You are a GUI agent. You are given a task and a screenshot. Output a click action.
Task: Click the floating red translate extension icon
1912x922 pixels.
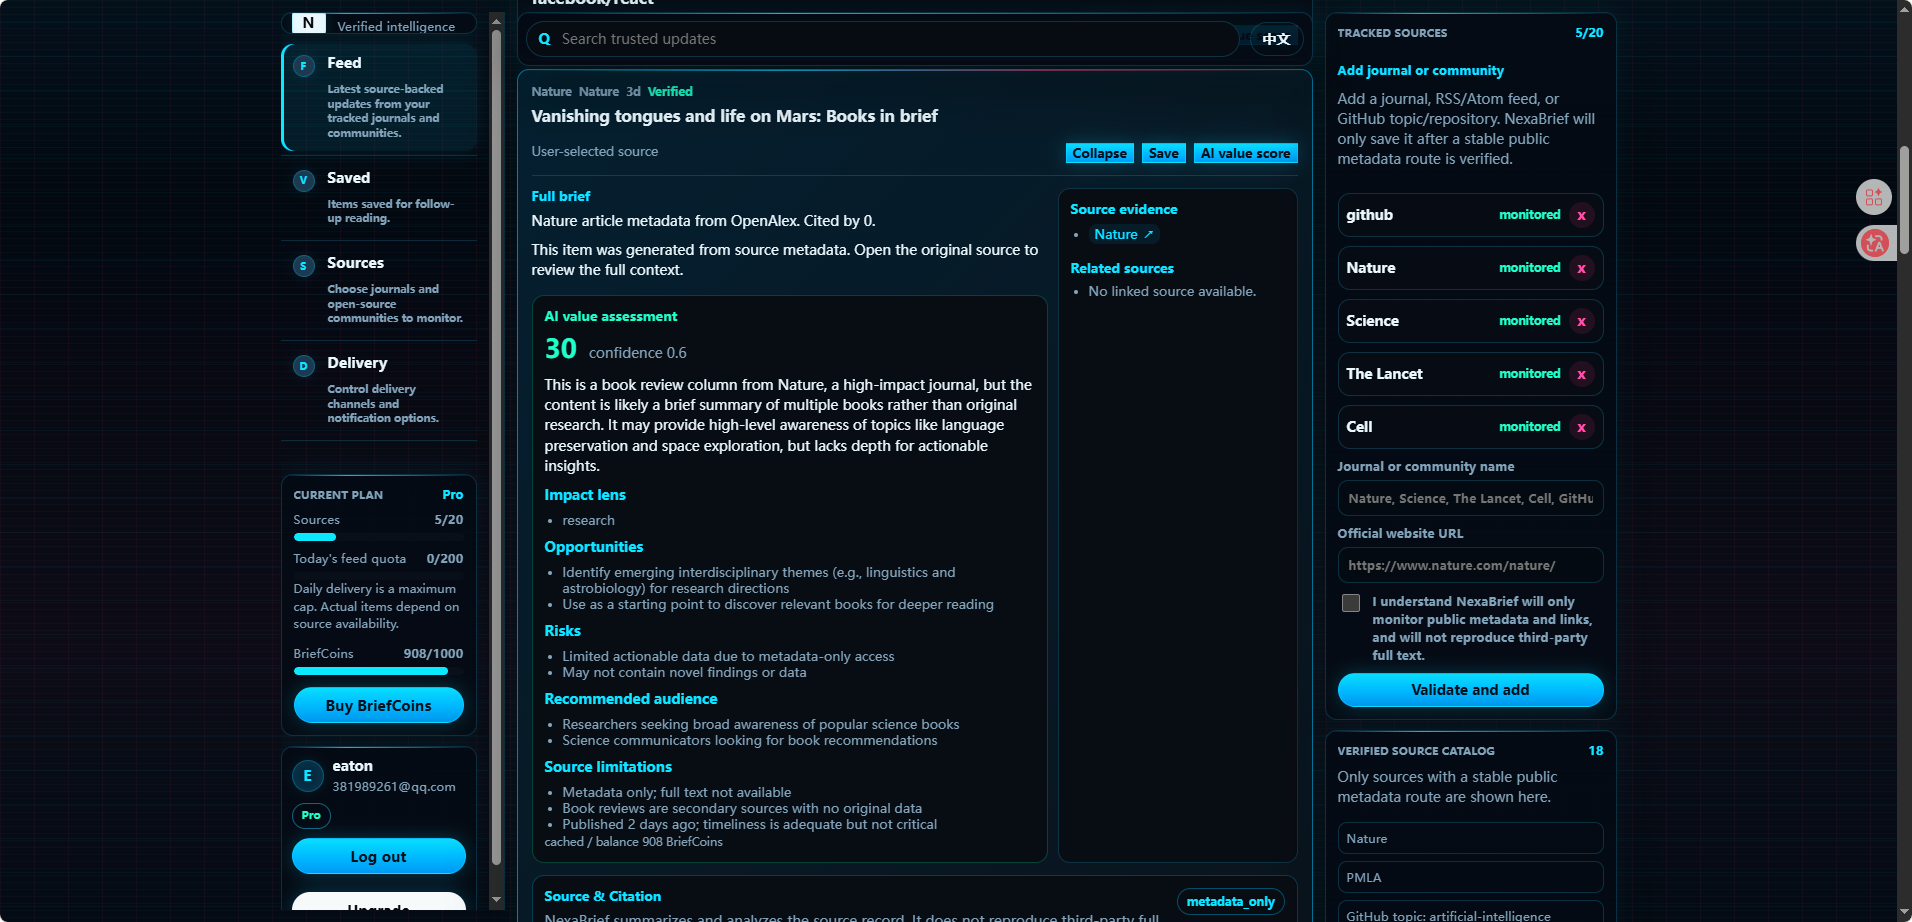[1874, 243]
